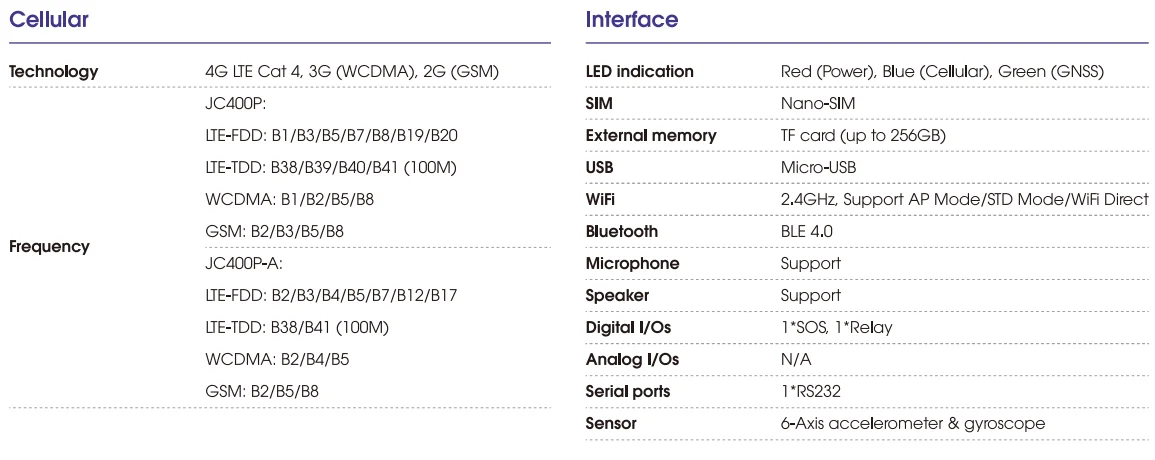Select the Technology row label
The height and width of the screenshot is (460, 1155).
click(x=54, y=72)
